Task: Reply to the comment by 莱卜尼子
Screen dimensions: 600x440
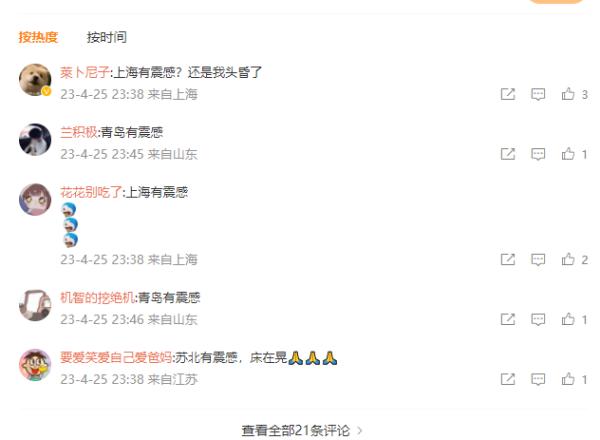Action: 538,94
